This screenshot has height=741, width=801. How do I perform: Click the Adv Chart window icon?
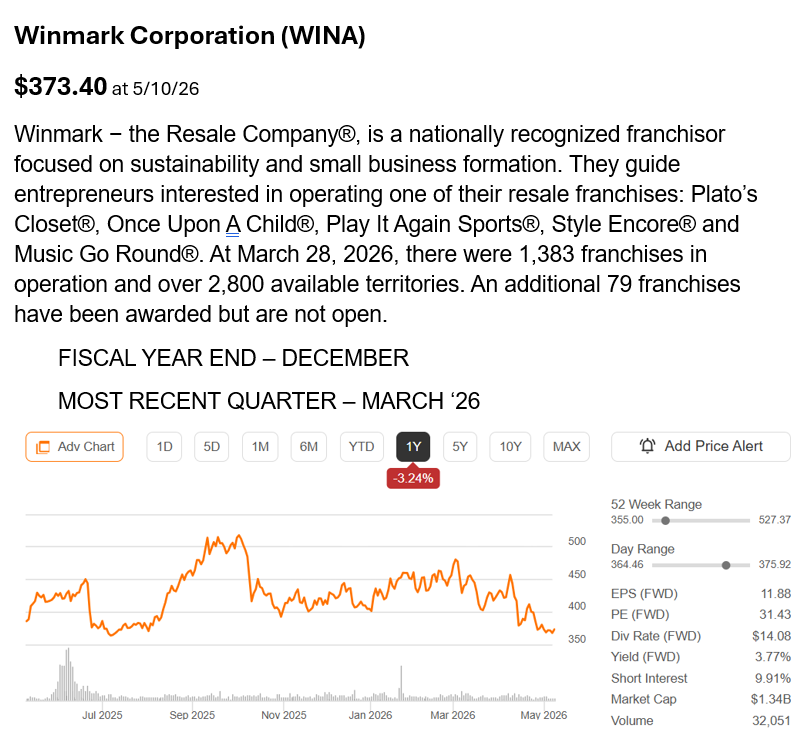point(43,447)
